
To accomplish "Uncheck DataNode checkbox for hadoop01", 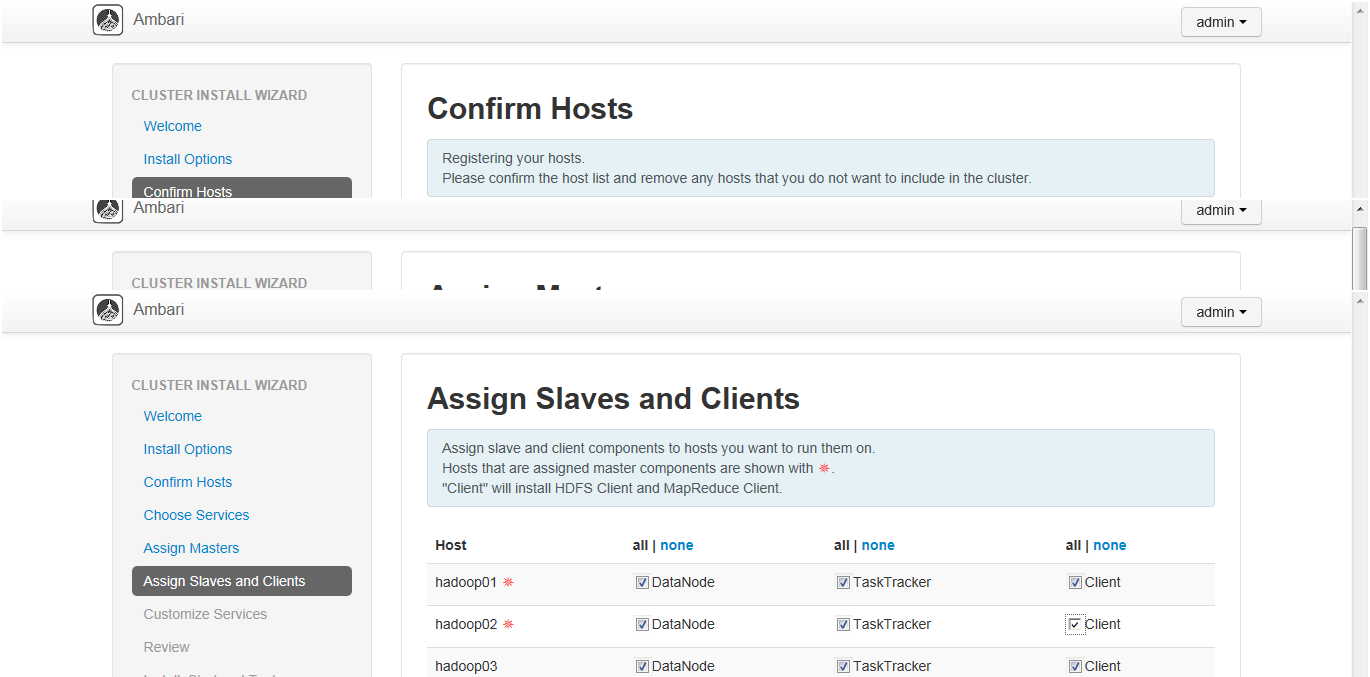I will click(642, 582).
